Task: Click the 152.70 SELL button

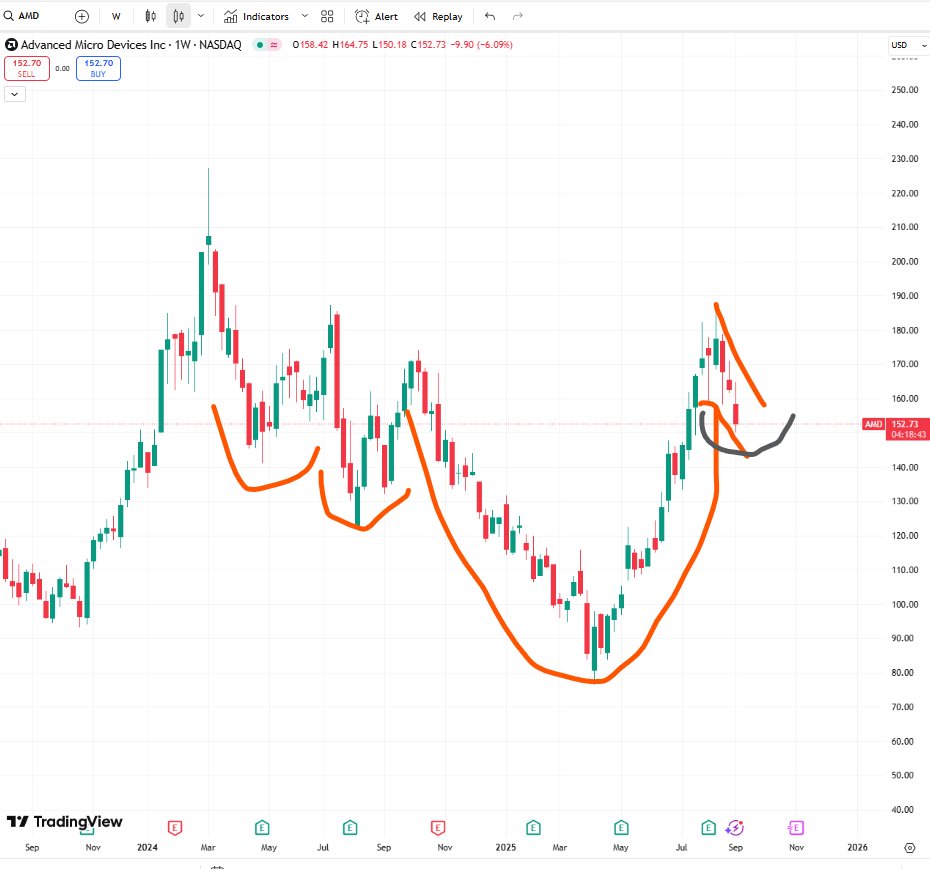Action: pyautogui.click(x=27, y=68)
